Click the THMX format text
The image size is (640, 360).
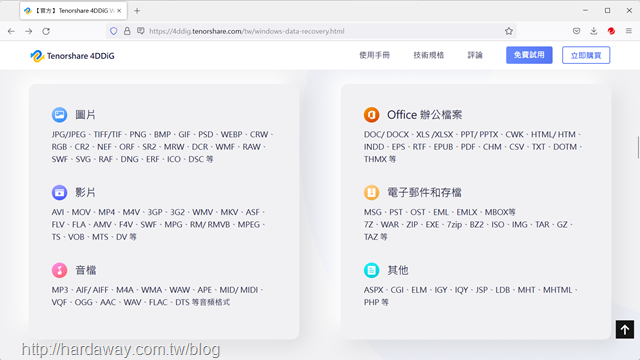[x=375, y=159]
